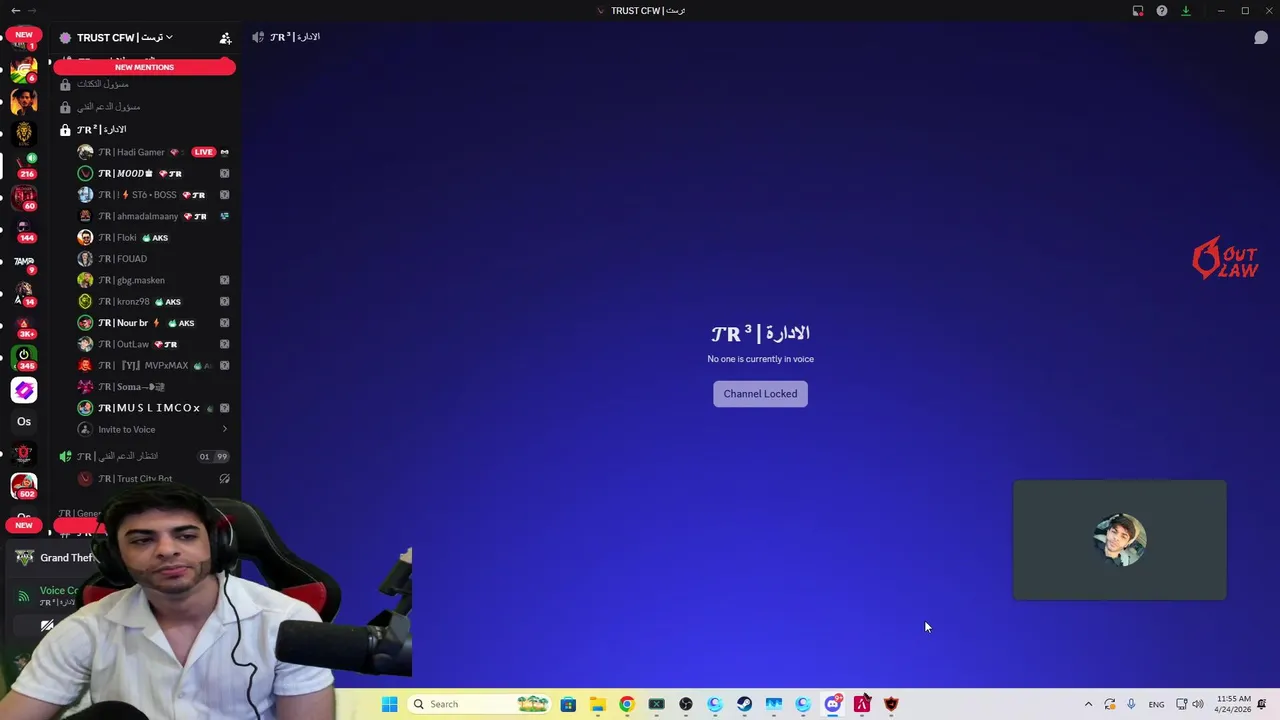Click the camera icon beside ST6 • BOSS
This screenshot has height=720, width=1280.
224,195
